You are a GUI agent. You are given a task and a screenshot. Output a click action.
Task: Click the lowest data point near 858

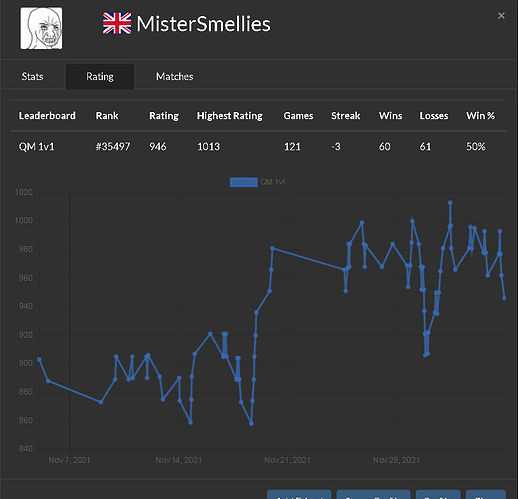pyautogui.click(x=251, y=424)
